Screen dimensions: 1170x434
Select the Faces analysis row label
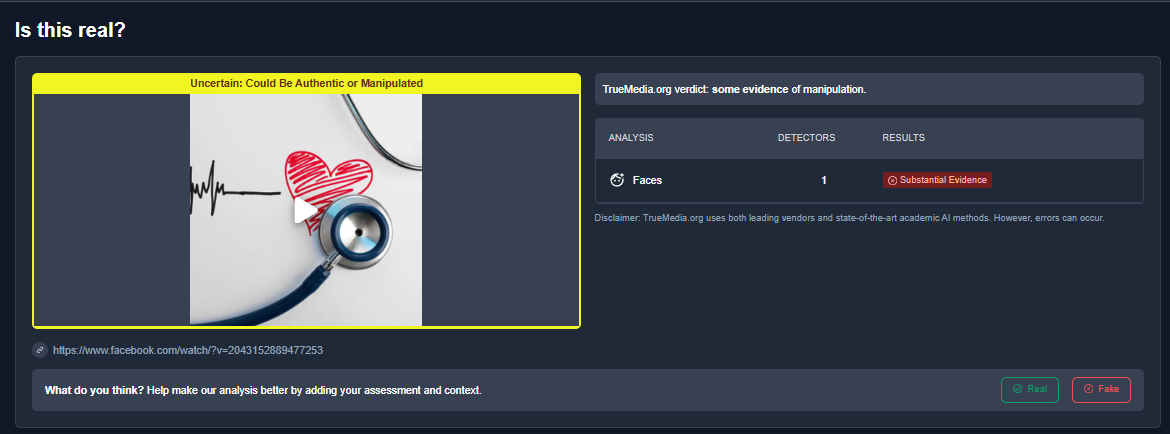pyautogui.click(x=647, y=180)
